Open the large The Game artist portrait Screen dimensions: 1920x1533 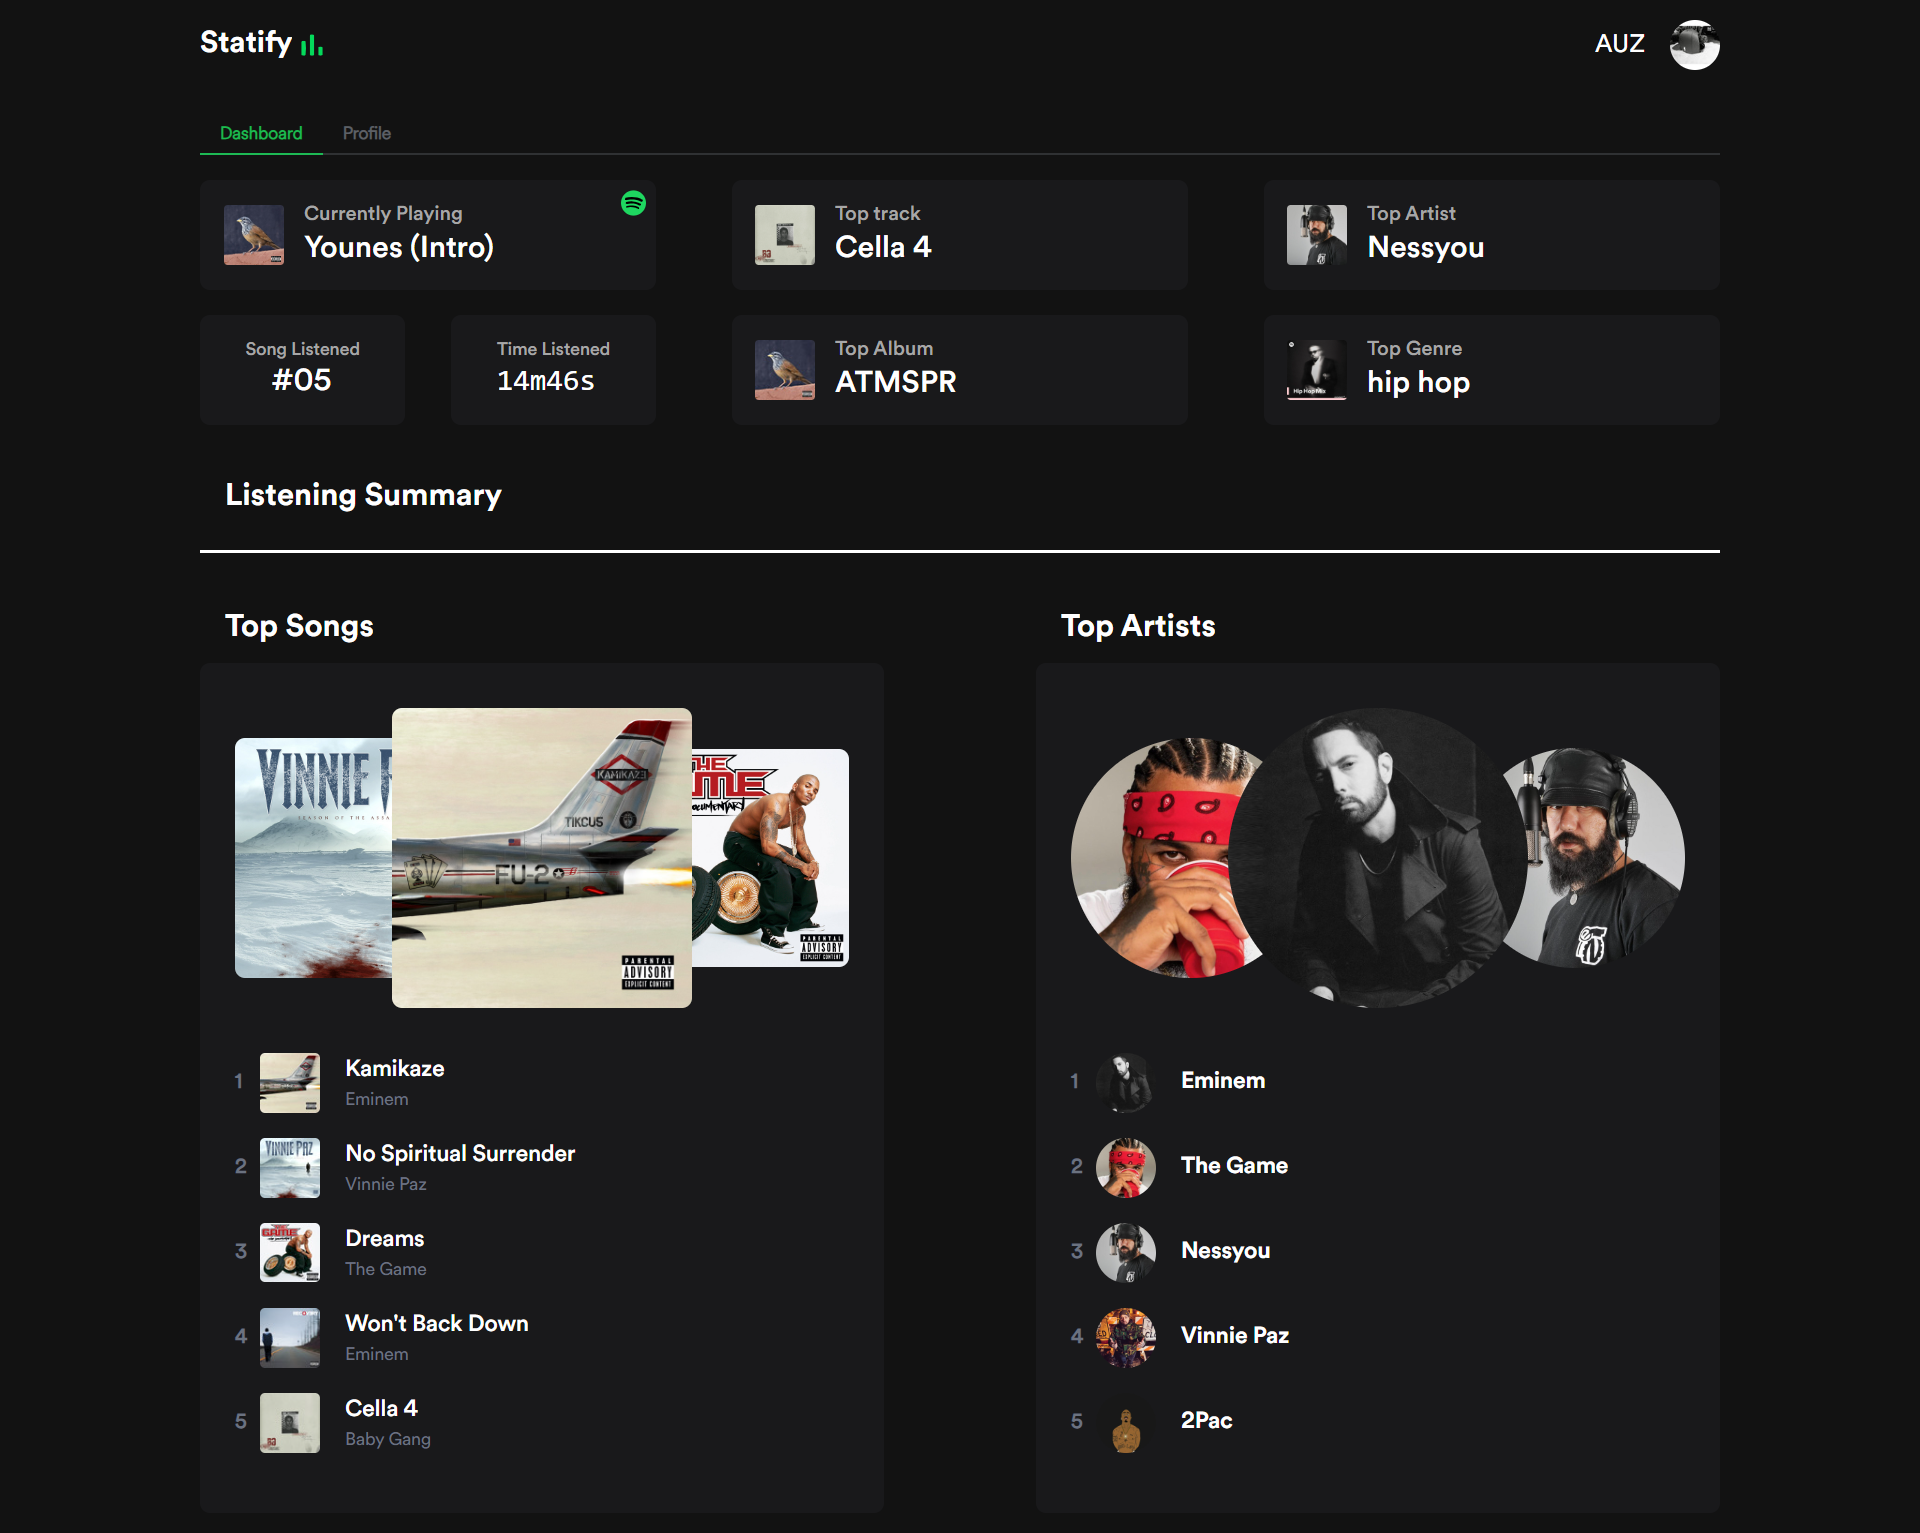click(1150, 858)
